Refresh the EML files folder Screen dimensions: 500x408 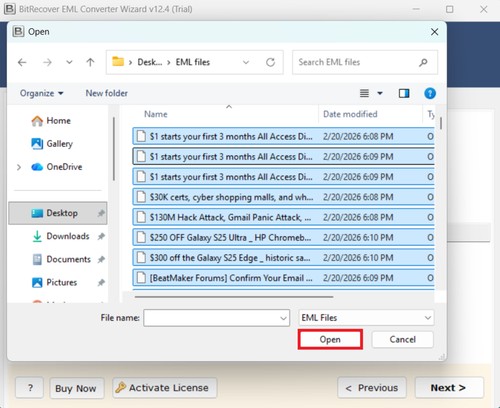point(270,62)
